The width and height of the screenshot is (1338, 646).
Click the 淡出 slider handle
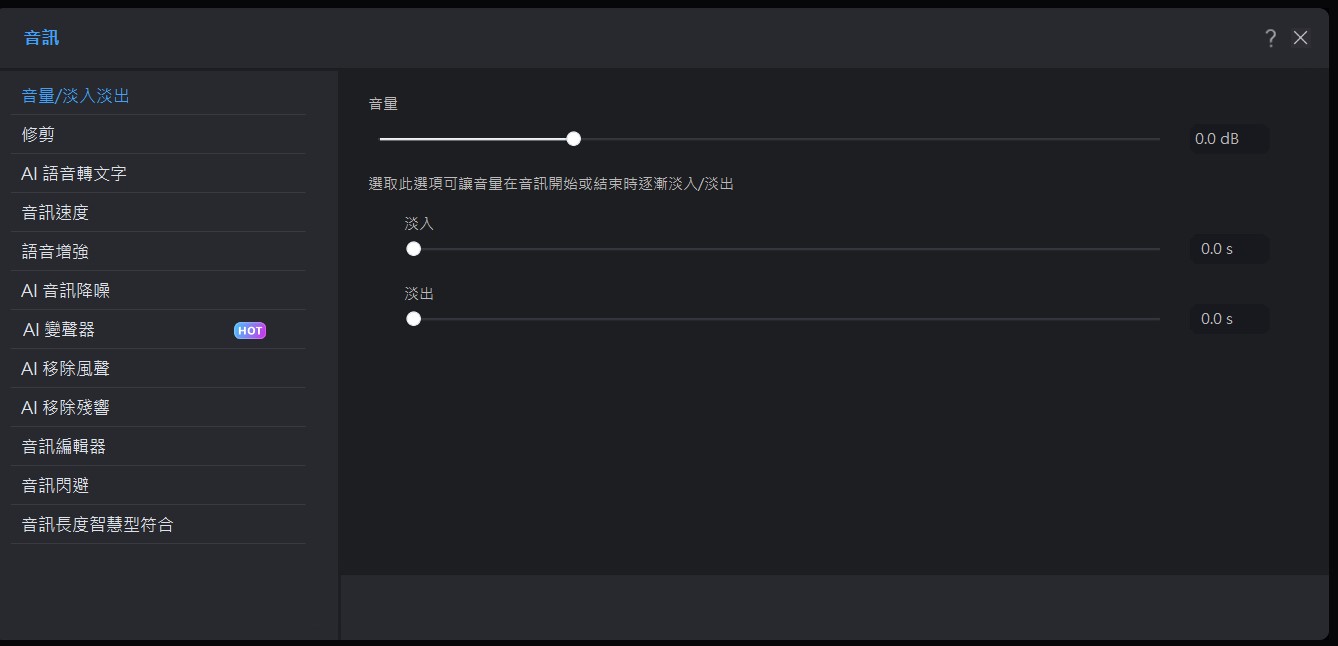point(413,319)
